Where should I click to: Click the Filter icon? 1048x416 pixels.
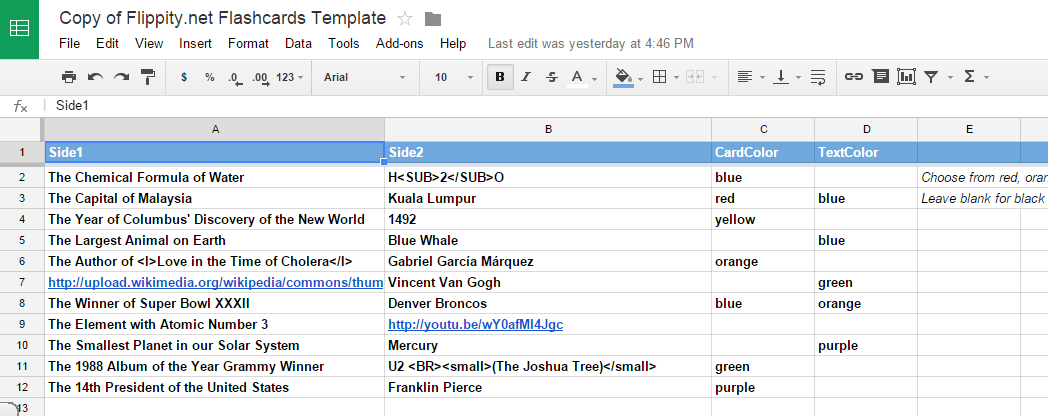tap(930, 77)
